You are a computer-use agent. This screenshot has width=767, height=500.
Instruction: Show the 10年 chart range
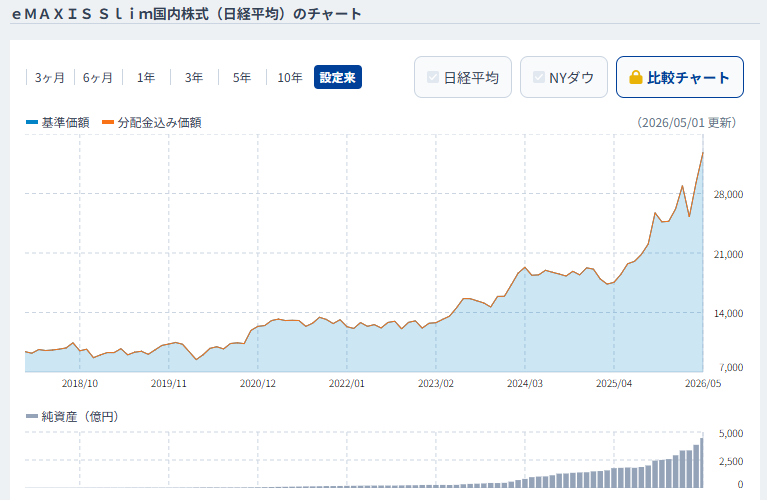pyautogui.click(x=290, y=77)
